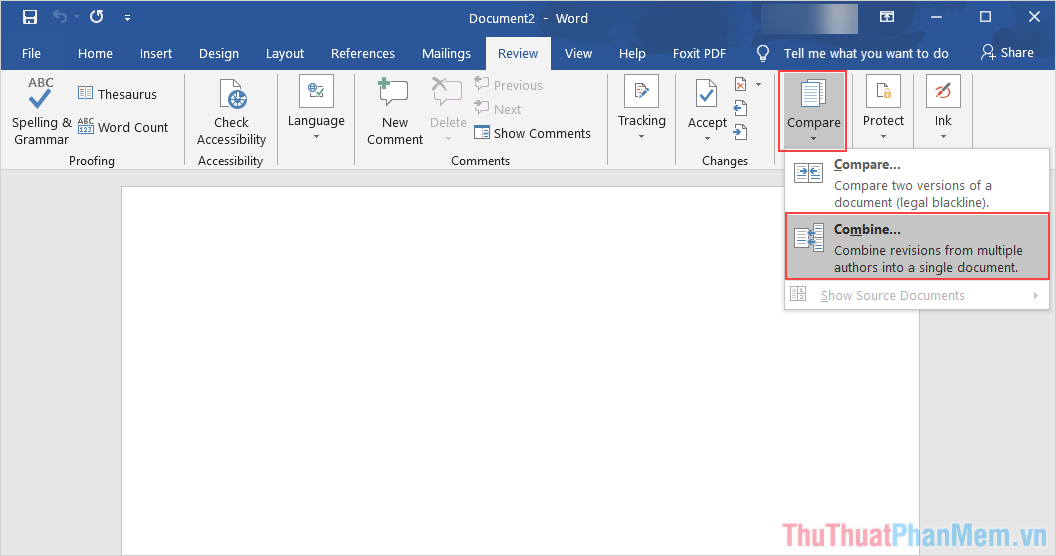Click the Share button

[1007, 53]
